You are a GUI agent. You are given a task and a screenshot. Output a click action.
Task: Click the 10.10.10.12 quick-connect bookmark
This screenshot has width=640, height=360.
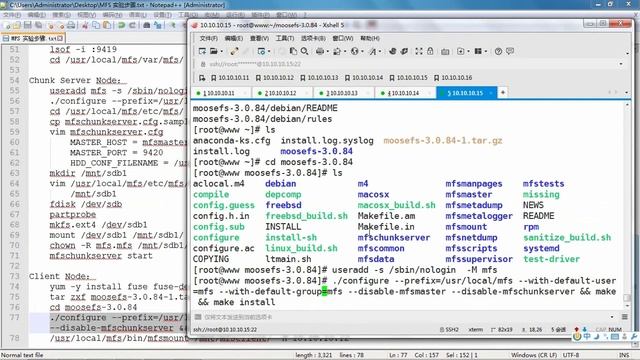pos(274,78)
